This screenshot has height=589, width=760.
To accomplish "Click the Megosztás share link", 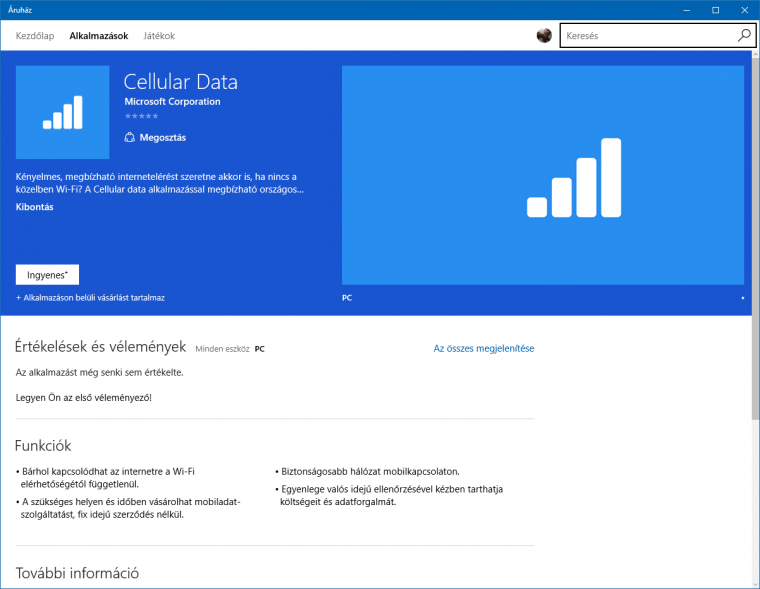I will tap(163, 138).
